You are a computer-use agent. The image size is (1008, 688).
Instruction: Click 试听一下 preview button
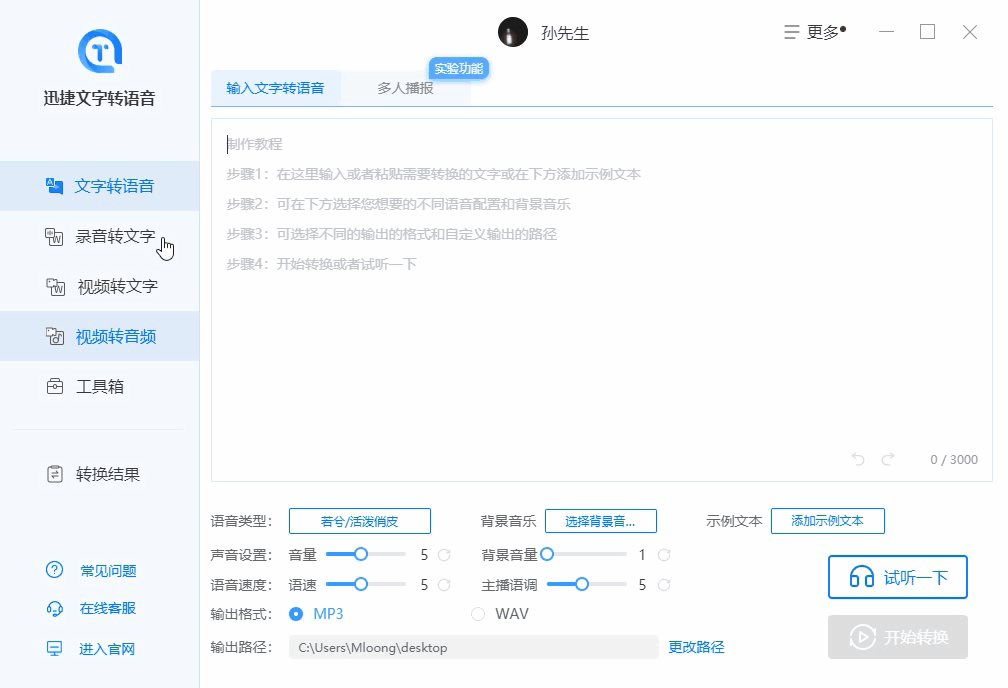[x=897, y=577]
